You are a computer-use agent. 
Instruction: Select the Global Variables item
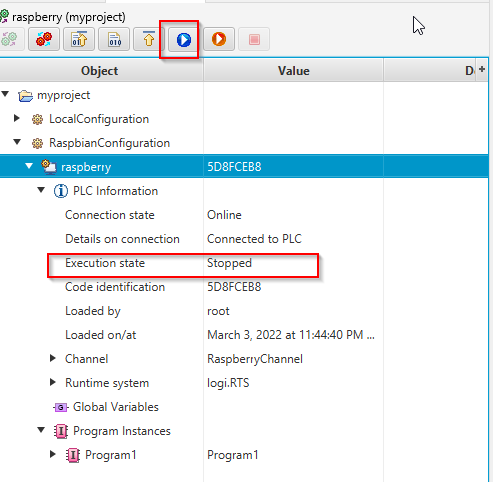coord(116,407)
